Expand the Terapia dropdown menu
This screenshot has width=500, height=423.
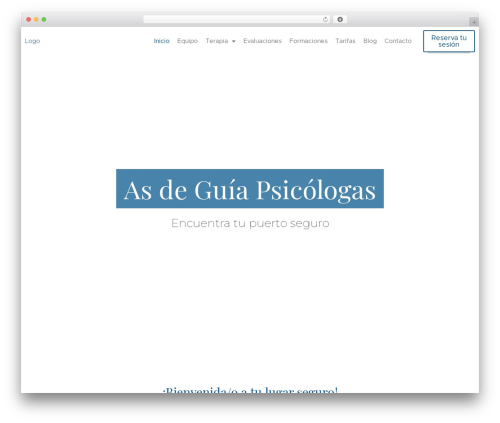(x=220, y=41)
